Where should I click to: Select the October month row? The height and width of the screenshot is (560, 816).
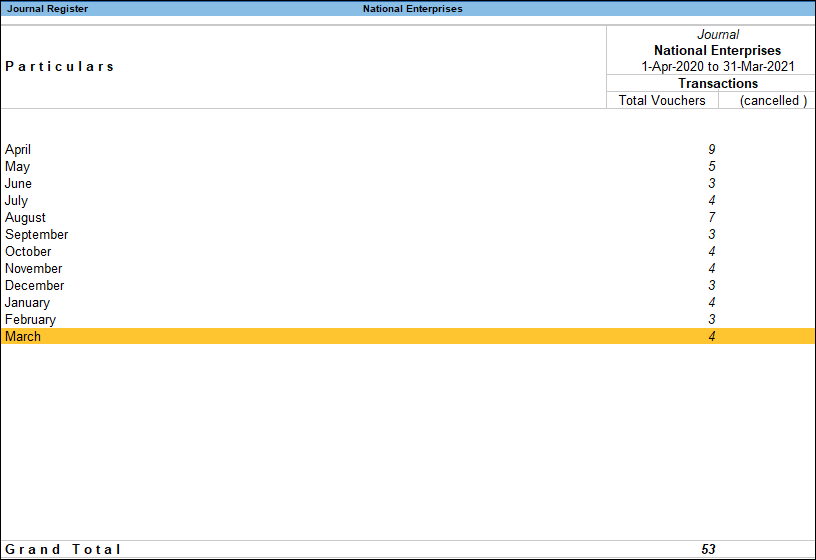coord(407,251)
